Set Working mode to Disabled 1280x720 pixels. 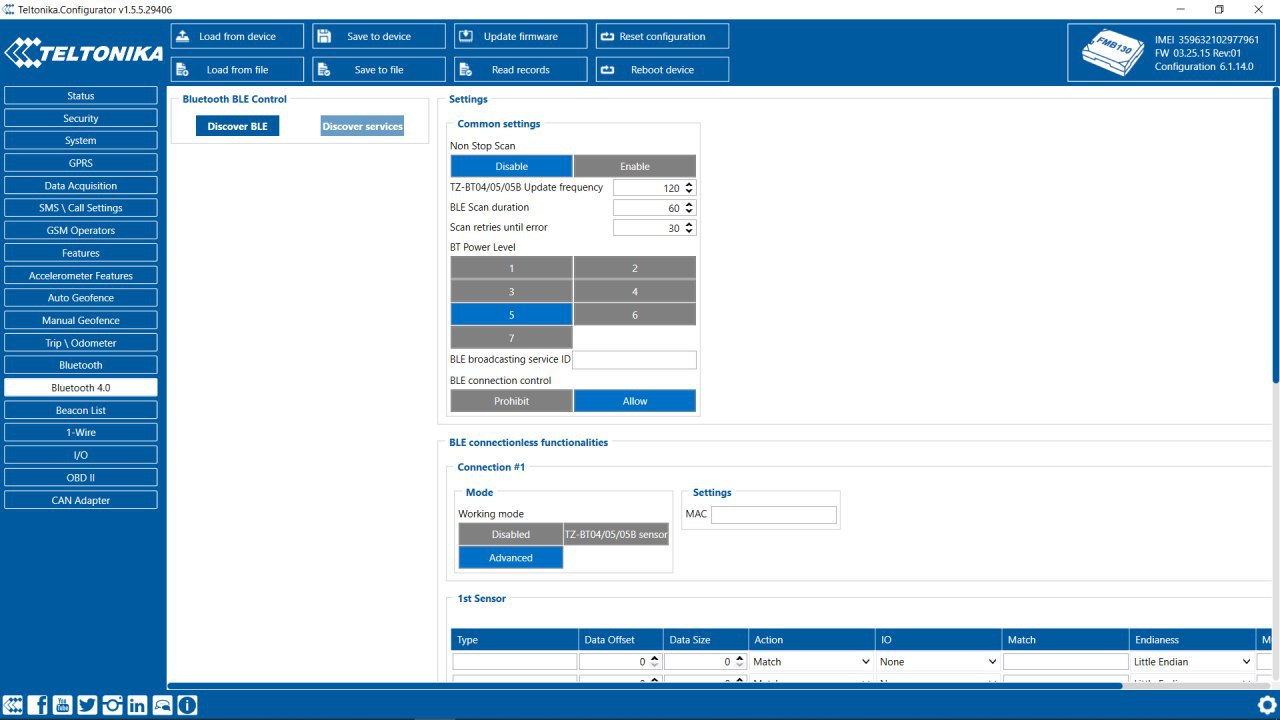coord(511,534)
